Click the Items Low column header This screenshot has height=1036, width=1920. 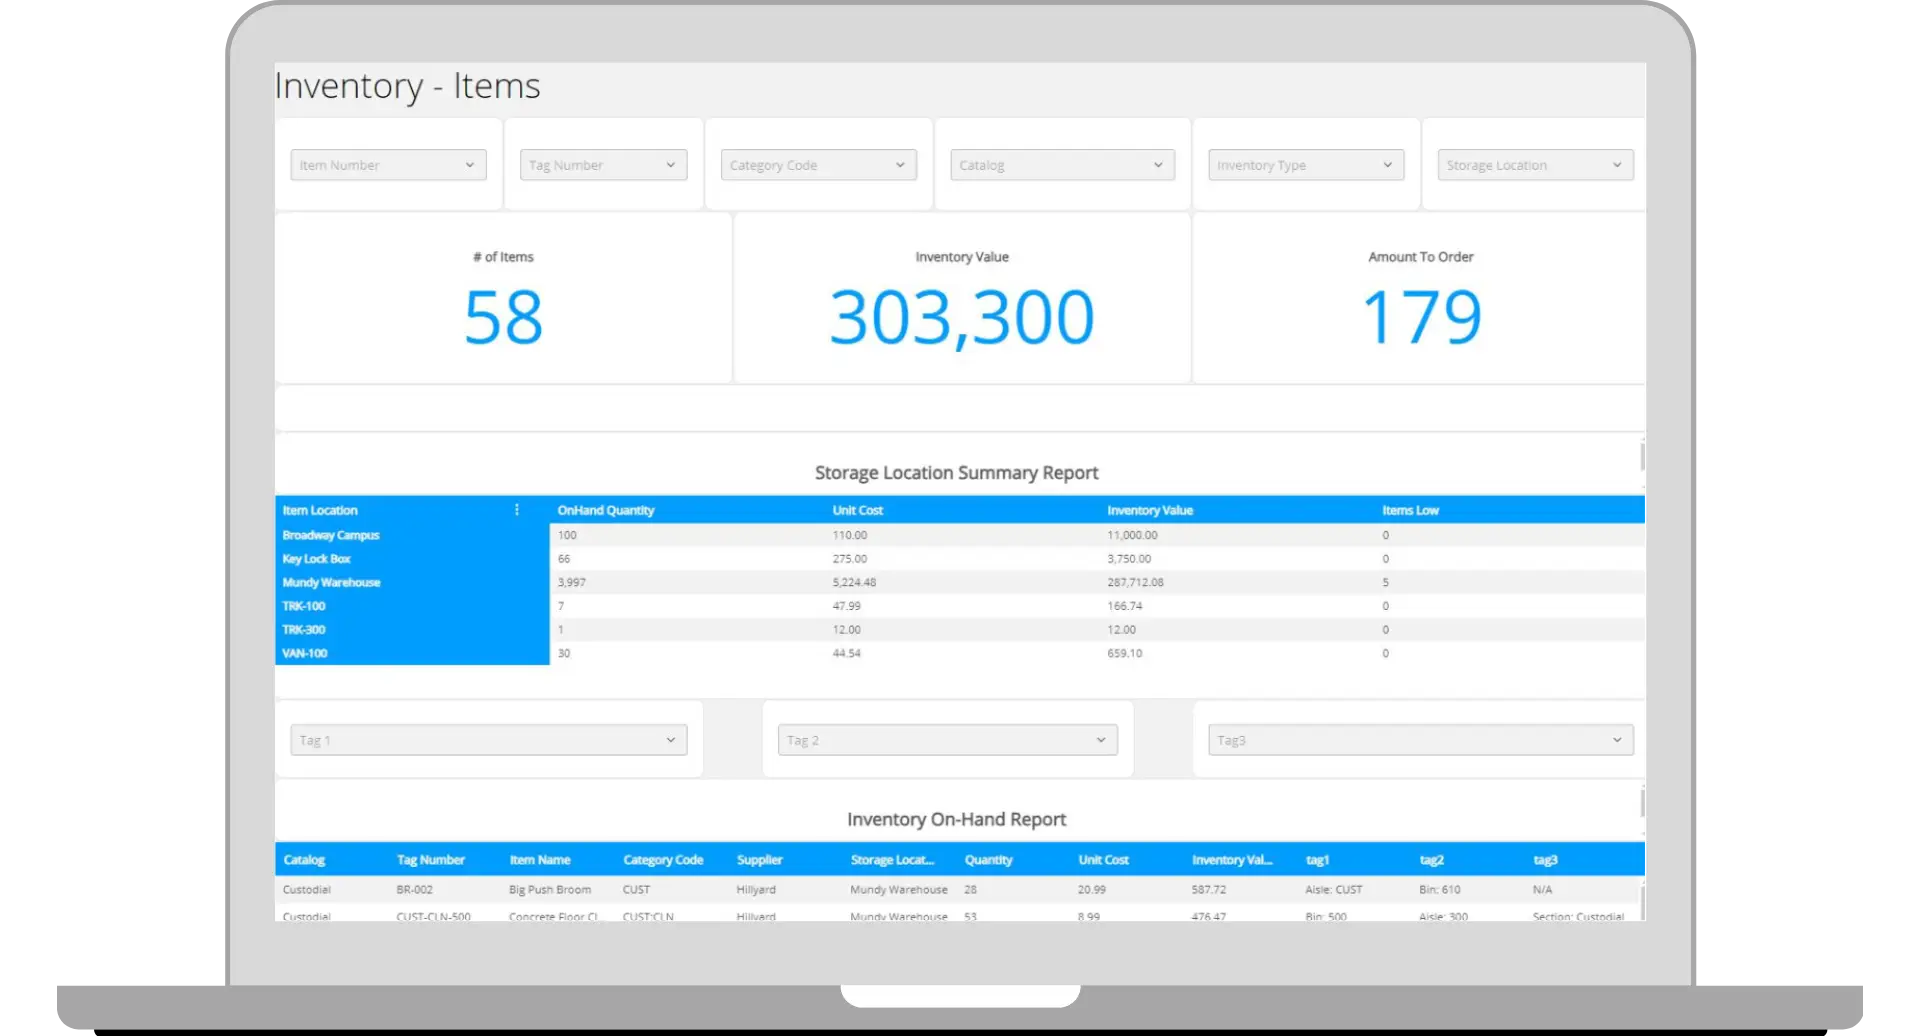(1410, 510)
